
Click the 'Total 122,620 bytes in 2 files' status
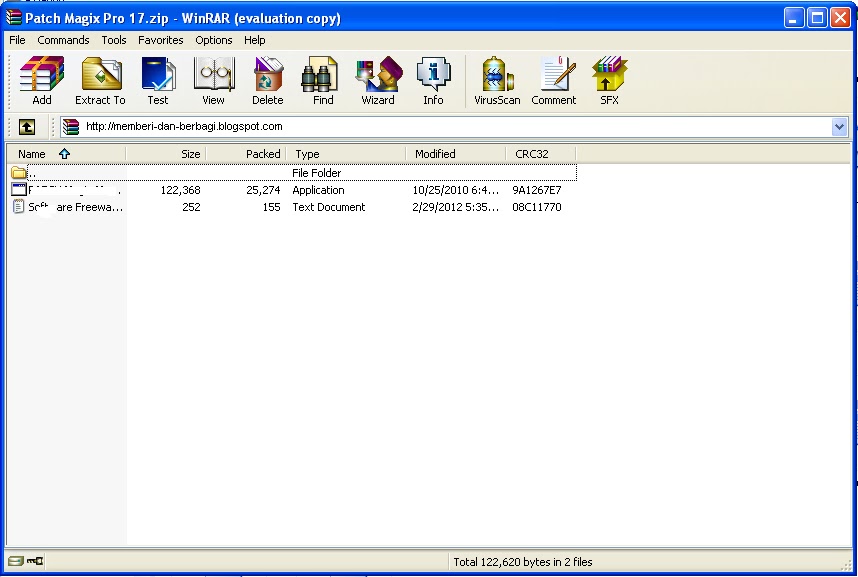coord(523,562)
